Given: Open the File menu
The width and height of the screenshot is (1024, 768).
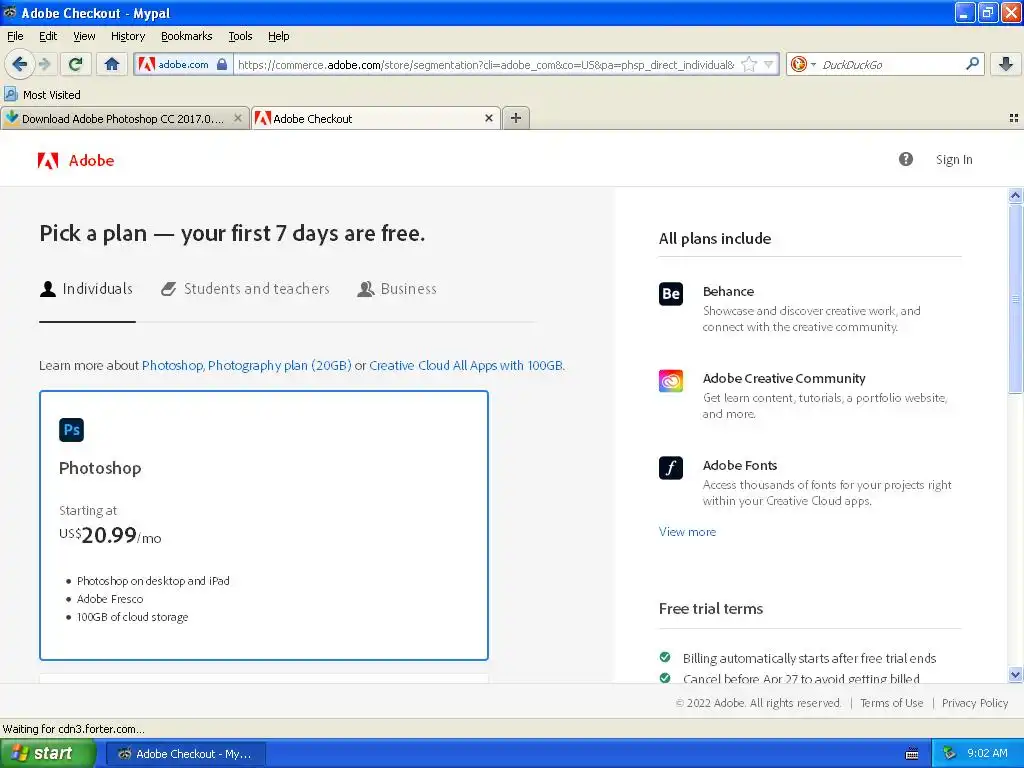Looking at the screenshot, I should coord(15,36).
